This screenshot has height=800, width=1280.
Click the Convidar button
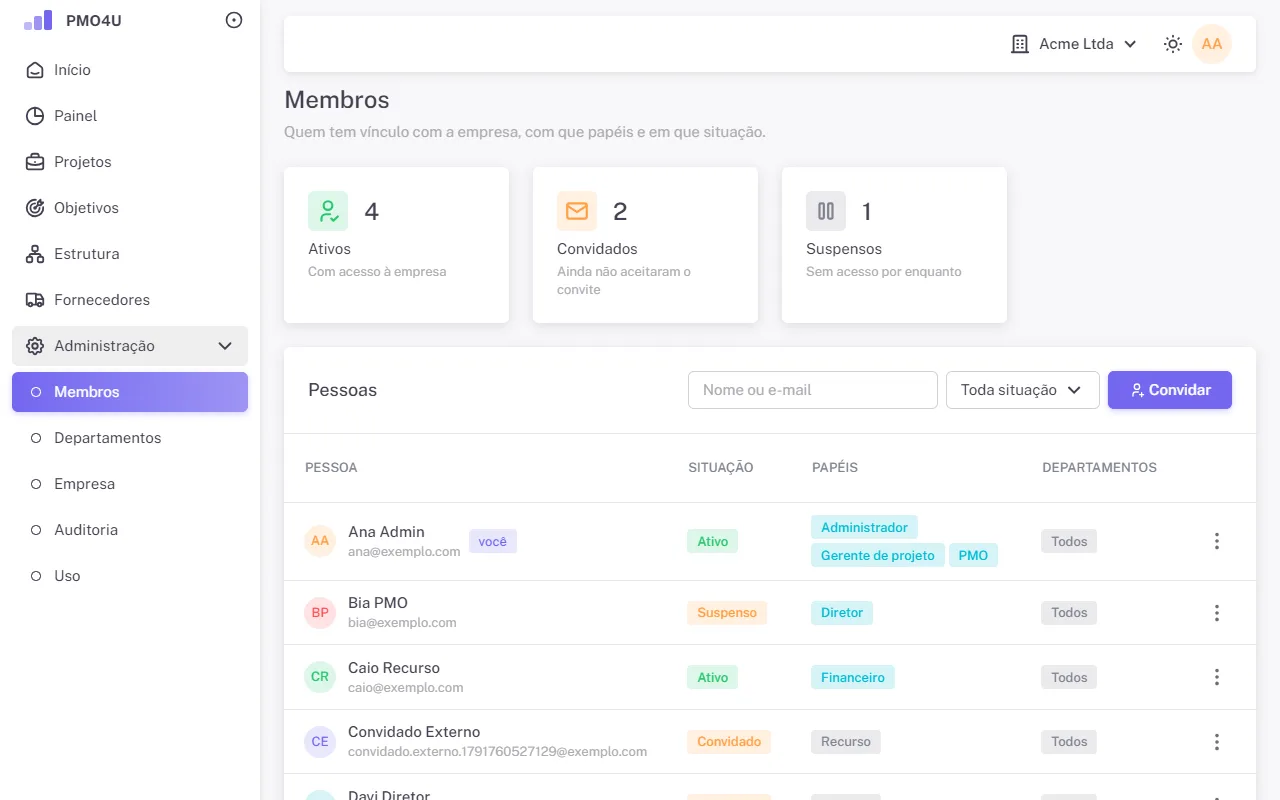pyautogui.click(x=1170, y=390)
